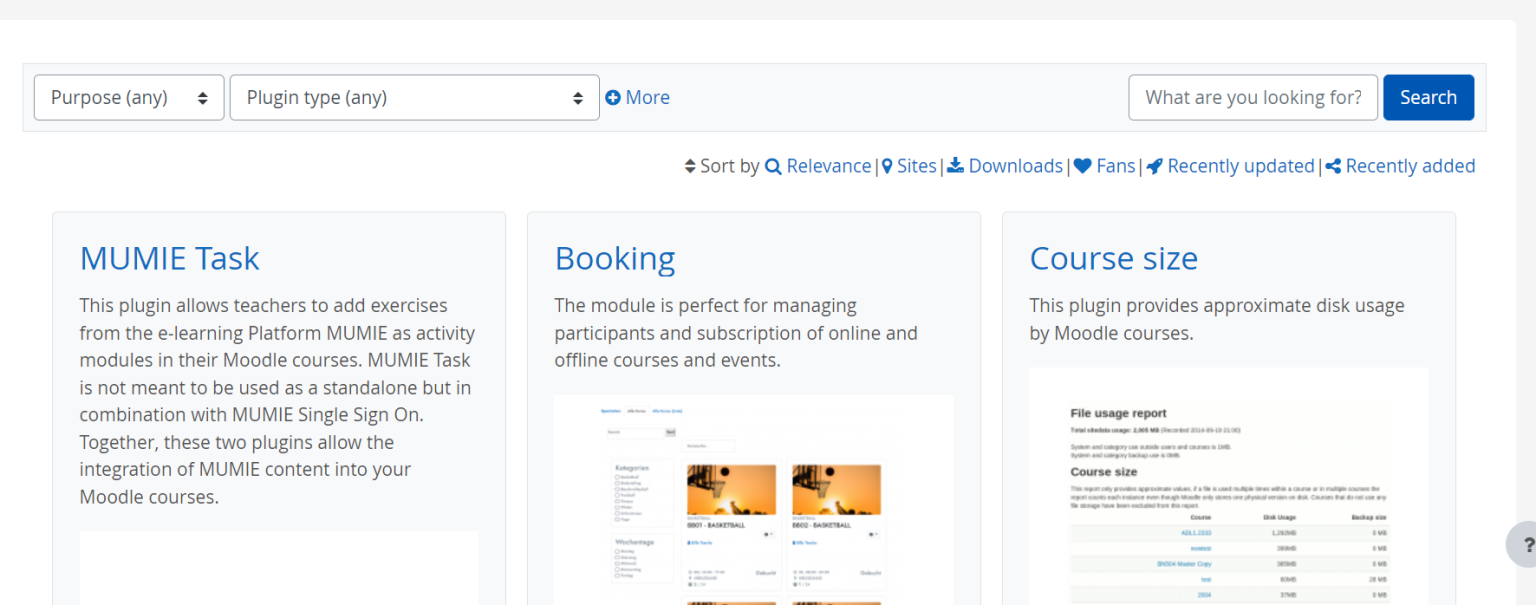Sort plugins by Fans
Image resolution: width=1536 pixels, height=605 pixels.
pos(1115,166)
